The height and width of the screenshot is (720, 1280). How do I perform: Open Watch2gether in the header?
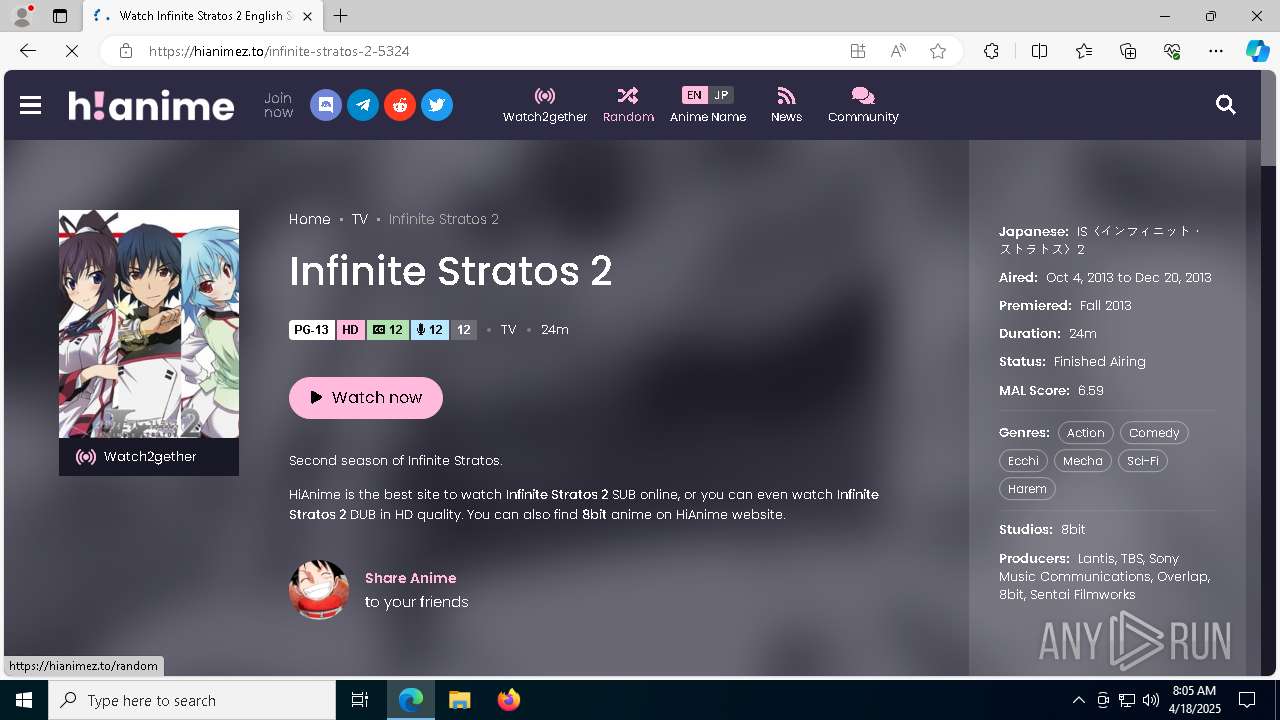(x=545, y=105)
